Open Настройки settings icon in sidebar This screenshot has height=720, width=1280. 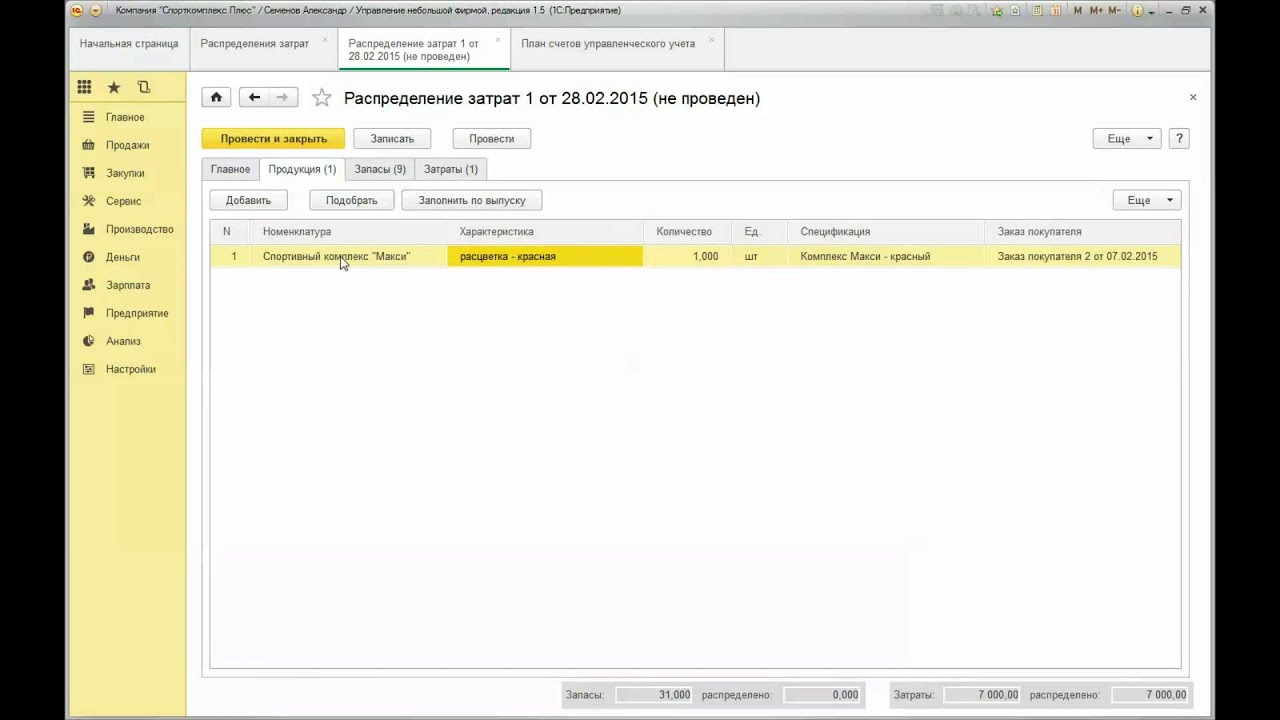click(x=89, y=369)
